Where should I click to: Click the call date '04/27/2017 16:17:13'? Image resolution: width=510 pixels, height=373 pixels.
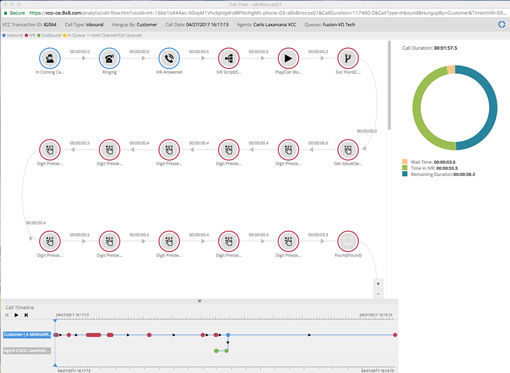[207, 25]
